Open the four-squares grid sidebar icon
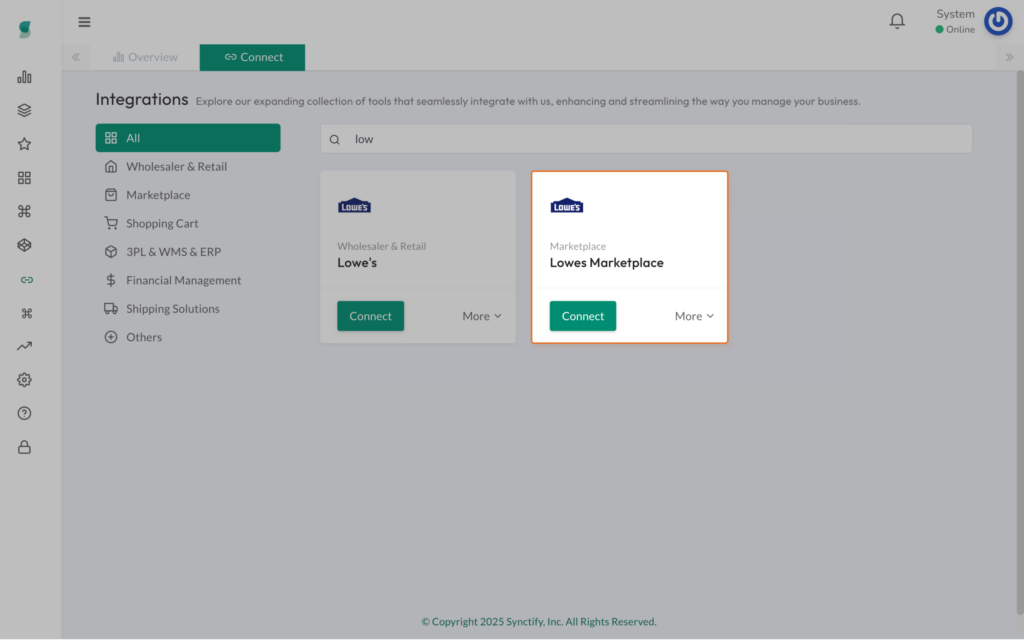The image size is (1024, 640). pyautogui.click(x=24, y=178)
